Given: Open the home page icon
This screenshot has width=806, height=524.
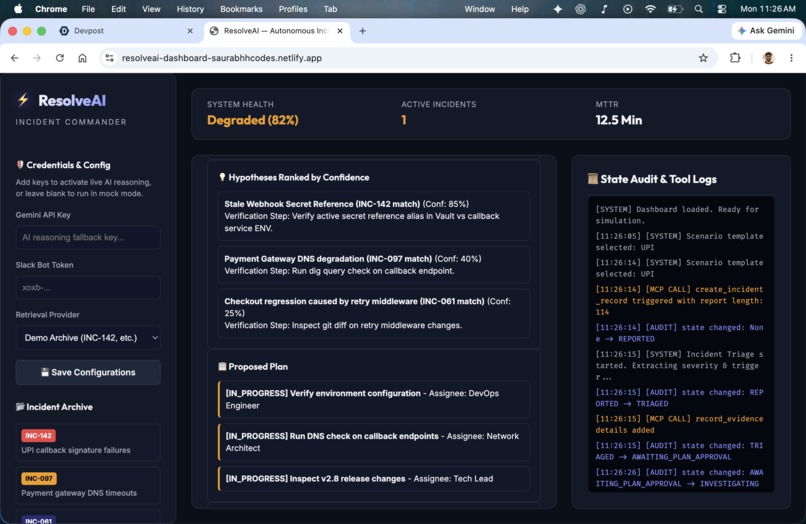Looking at the screenshot, I should coord(82,58).
